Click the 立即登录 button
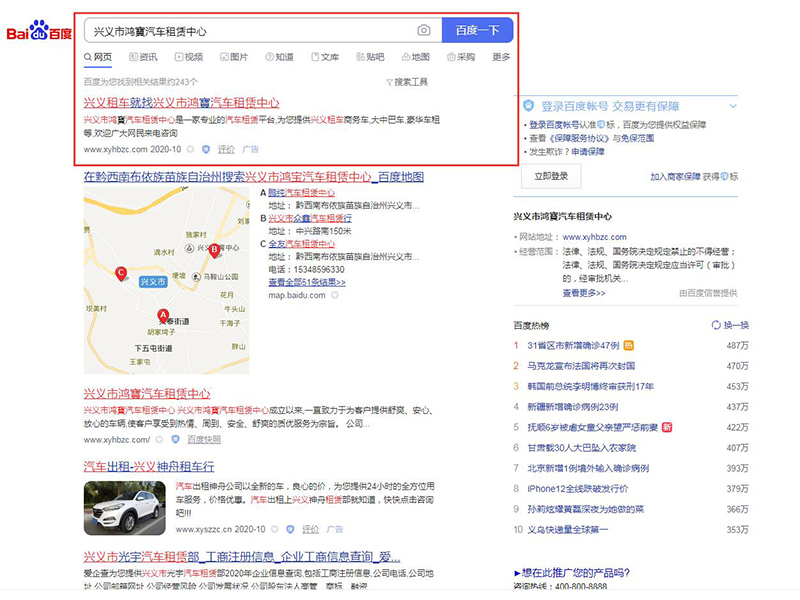The width and height of the screenshot is (800, 600). point(551,177)
